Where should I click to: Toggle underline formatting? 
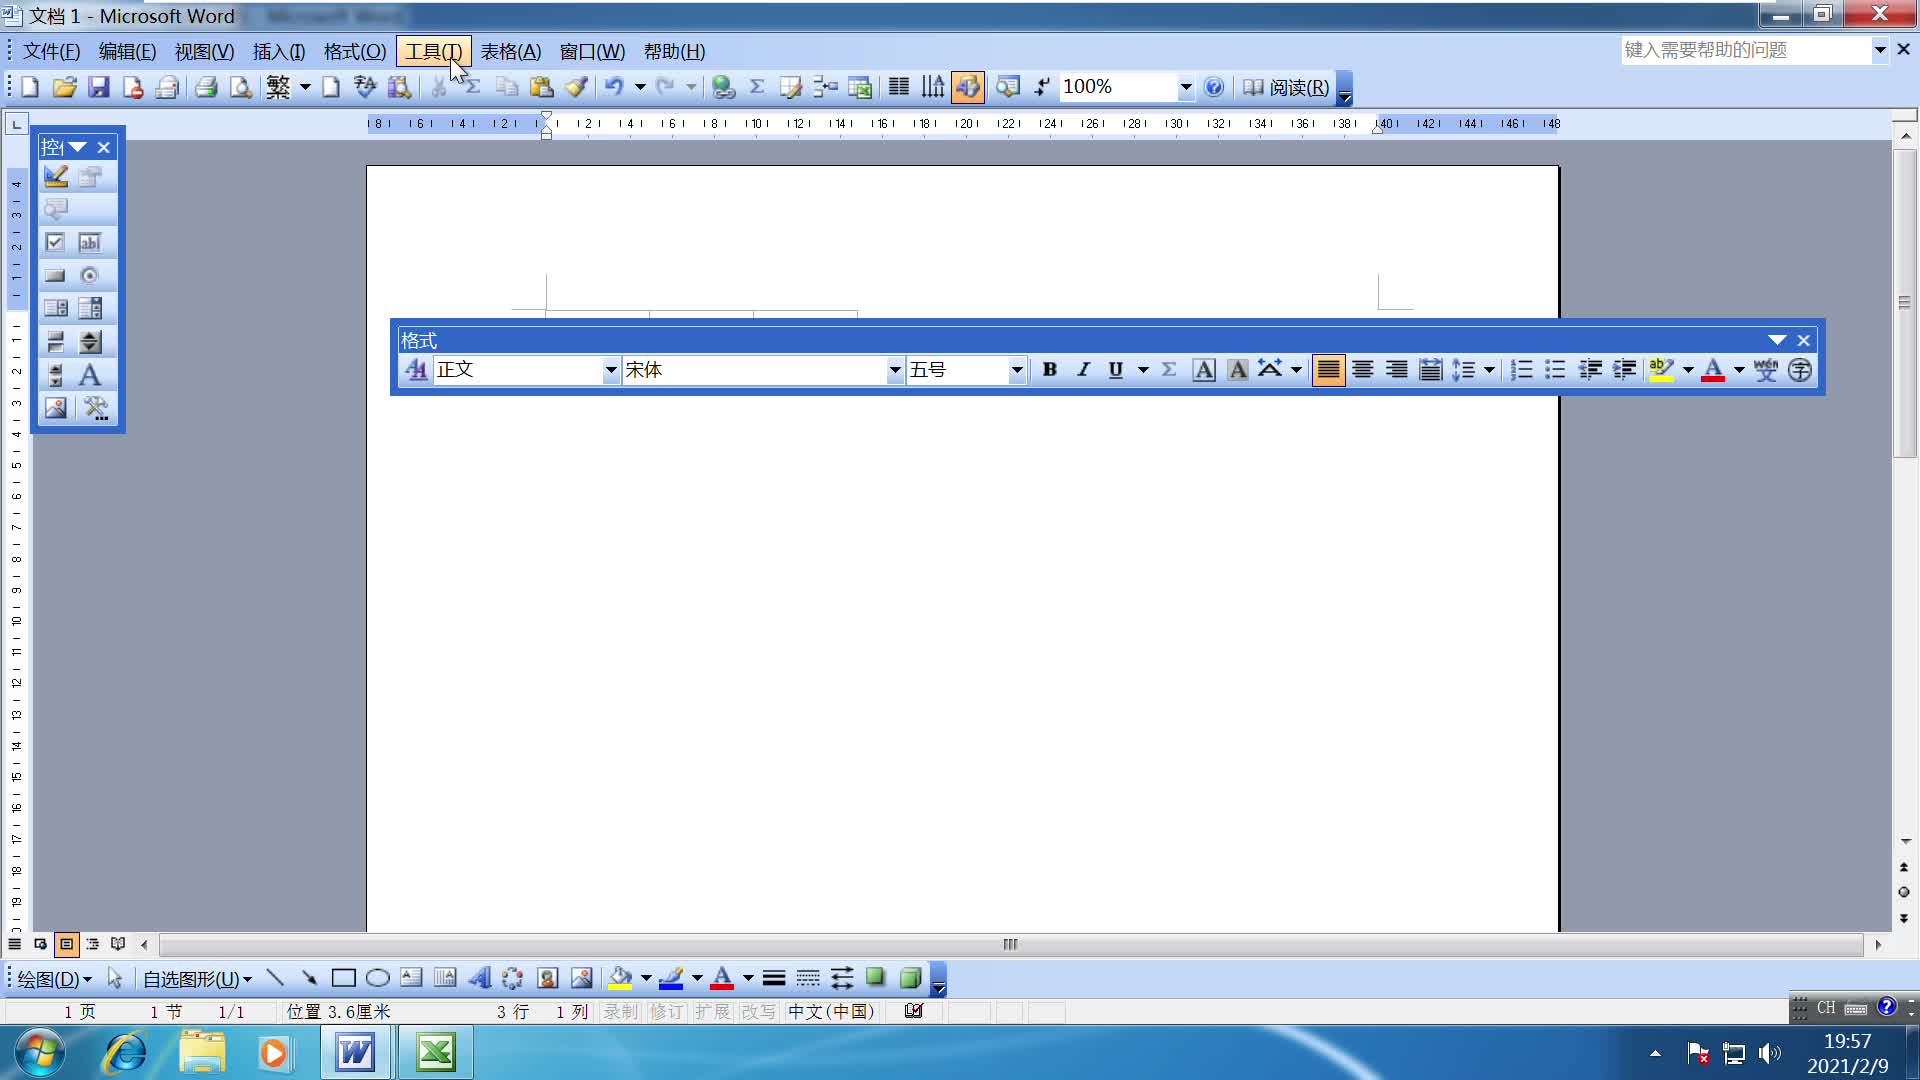point(1115,370)
